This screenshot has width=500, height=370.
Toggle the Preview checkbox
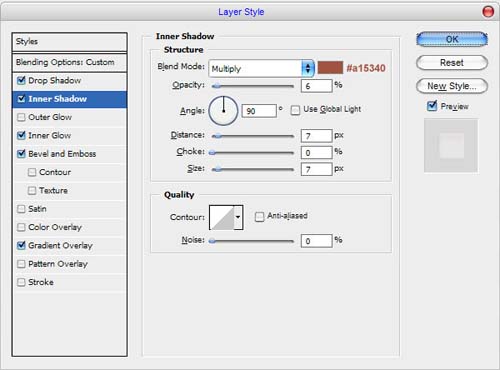click(432, 106)
